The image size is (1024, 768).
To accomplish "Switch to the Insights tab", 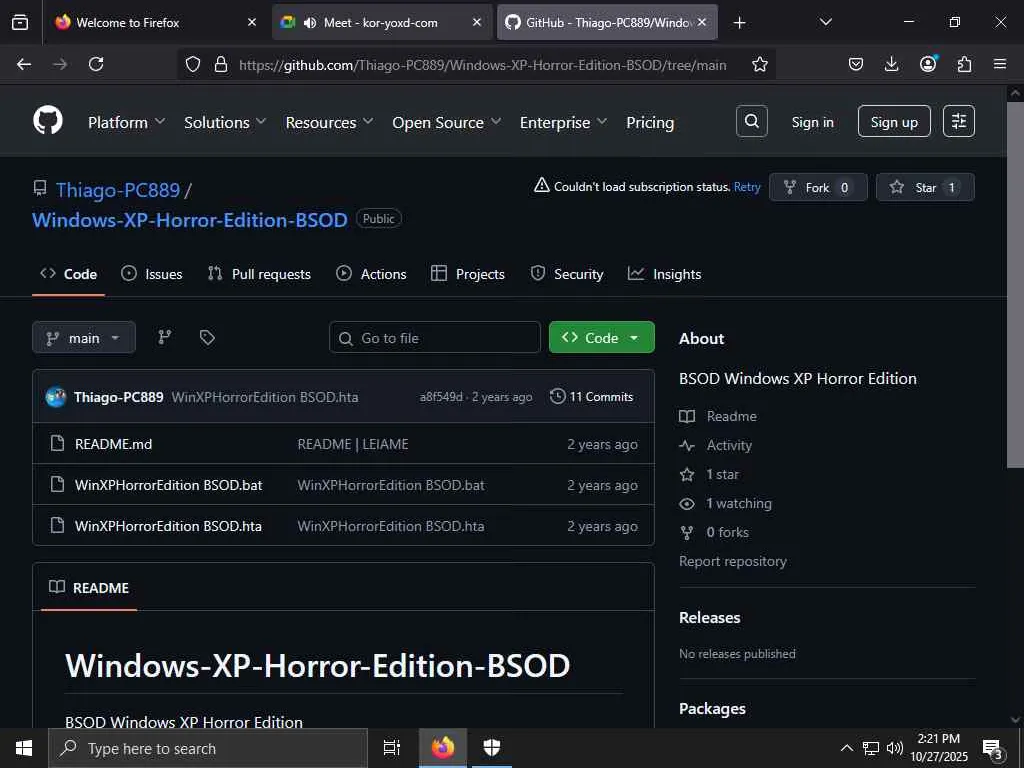I will (x=664, y=274).
